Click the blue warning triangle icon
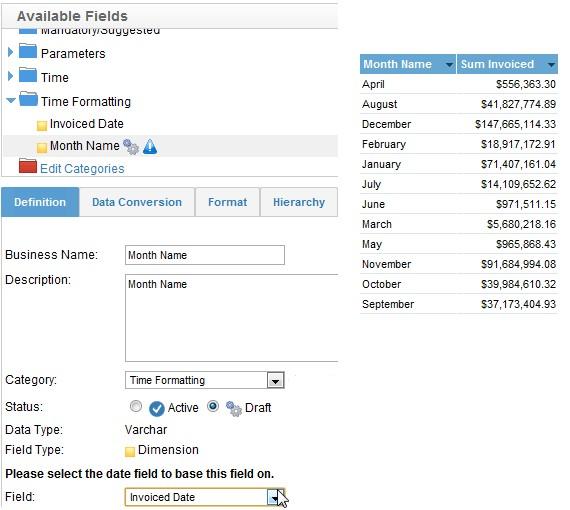The width and height of the screenshot is (570, 510). pos(150,146)
